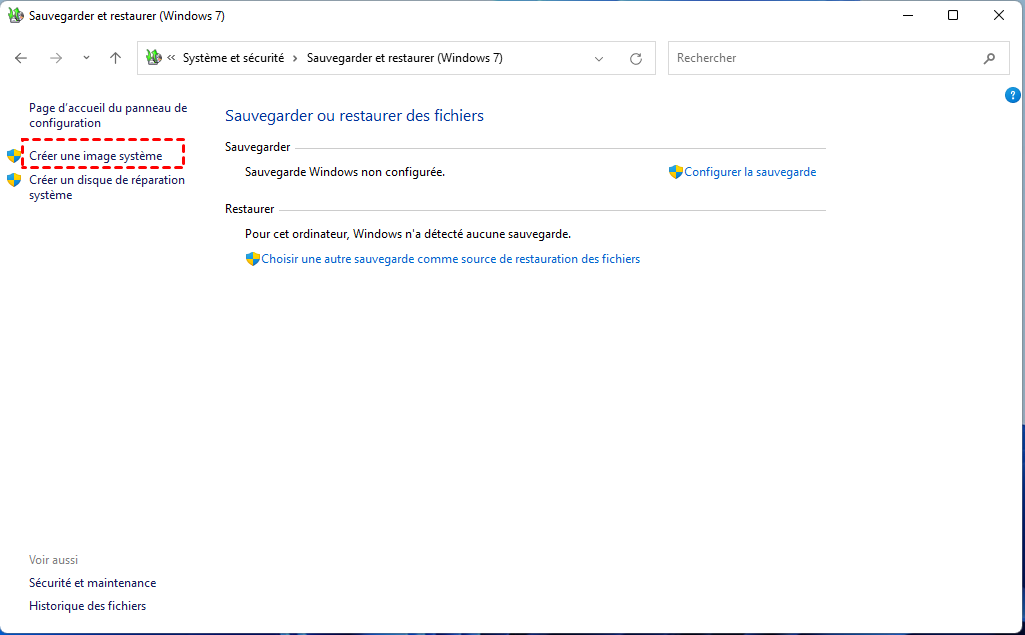
Task: Open Page d'accueil du panneau de configuration
Action: 108,115
